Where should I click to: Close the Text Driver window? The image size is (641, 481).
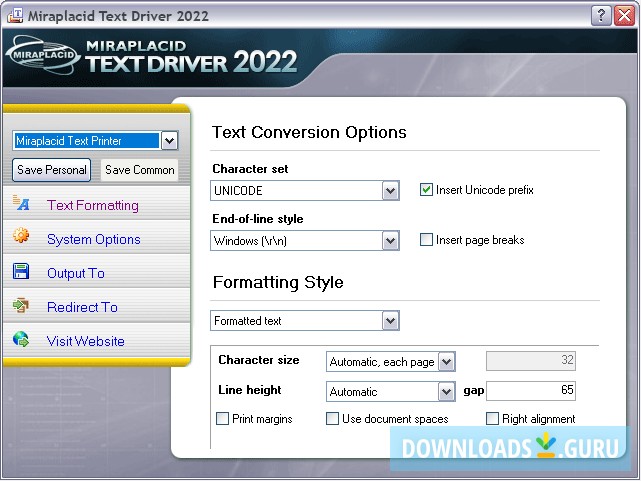click(x=624, y=16)
